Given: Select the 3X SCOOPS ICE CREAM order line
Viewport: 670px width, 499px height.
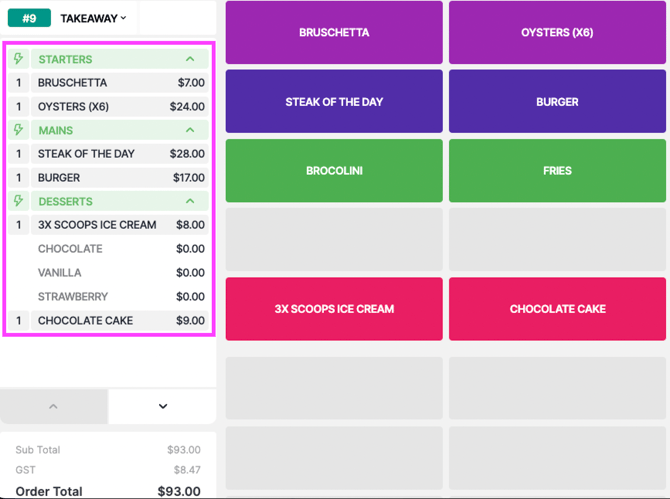Looking at the screenshot, I should [x=120, y=225].
